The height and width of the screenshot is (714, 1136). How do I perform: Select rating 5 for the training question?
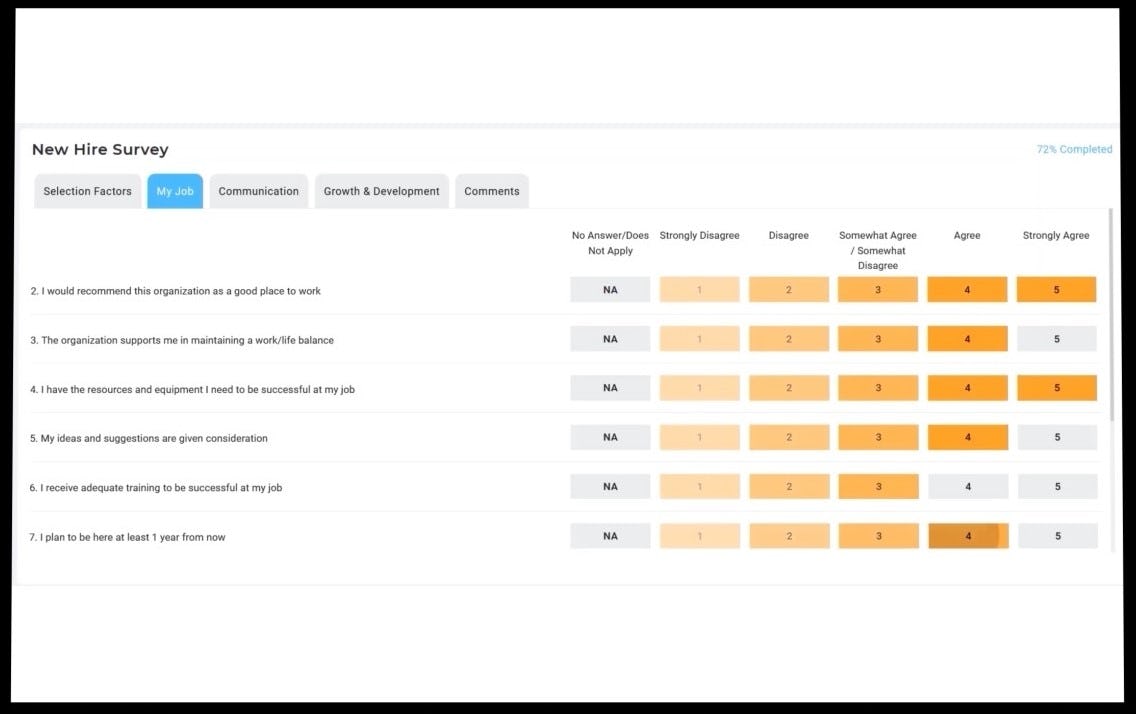pyautogui.click(x=1056, y=486)
